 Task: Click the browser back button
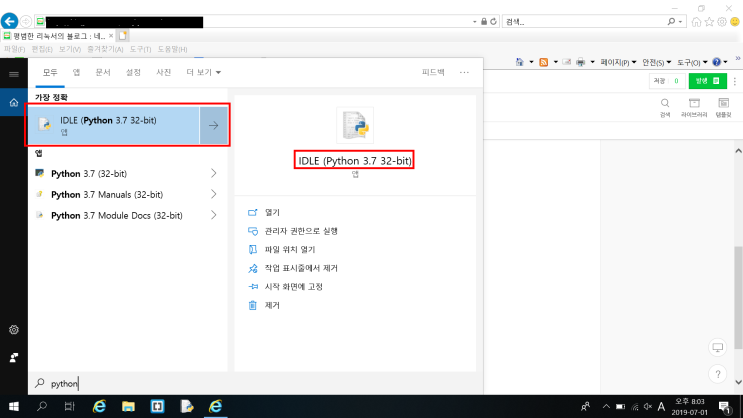(9, 21)
